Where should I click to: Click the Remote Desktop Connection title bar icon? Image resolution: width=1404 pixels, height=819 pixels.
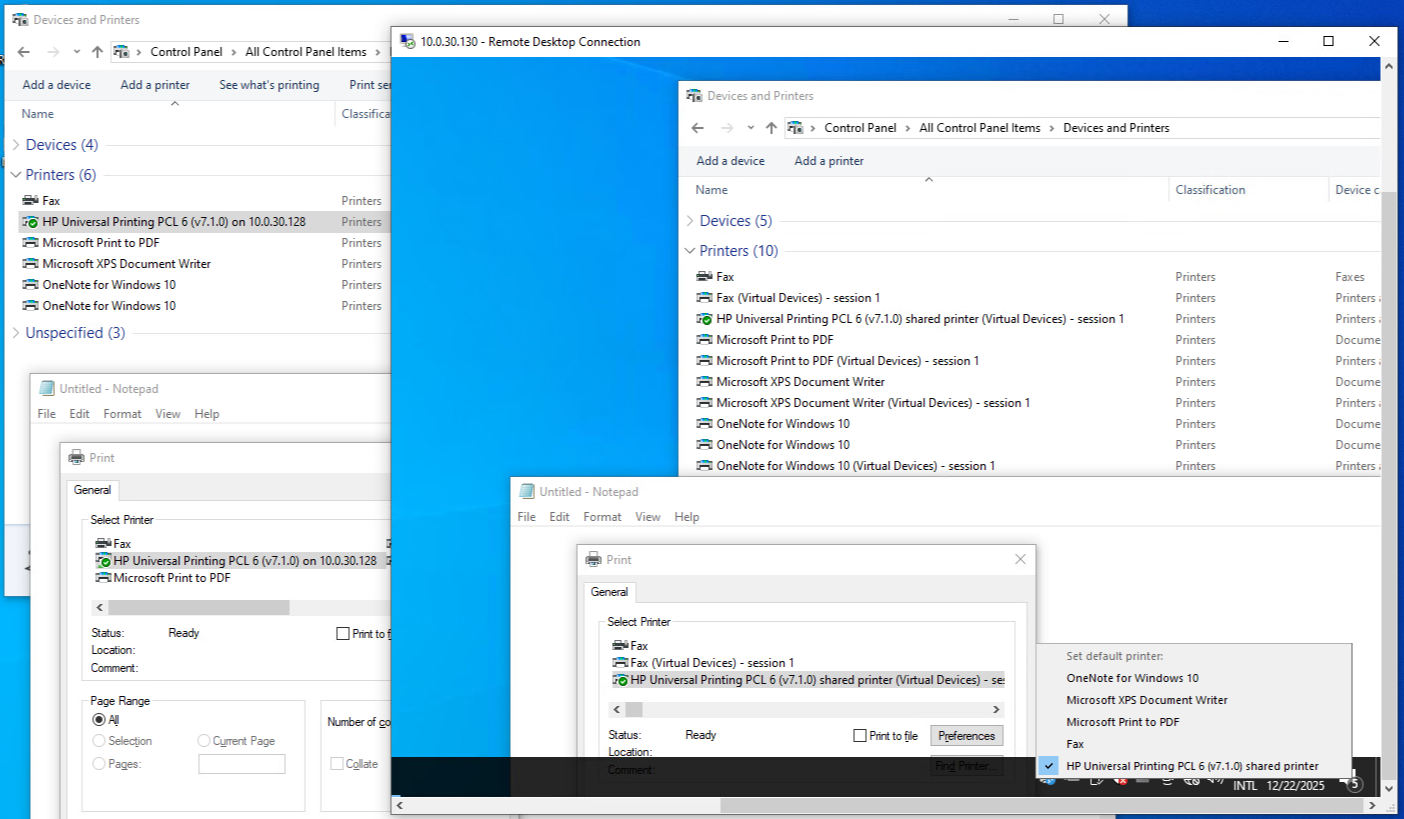[407, 41]
